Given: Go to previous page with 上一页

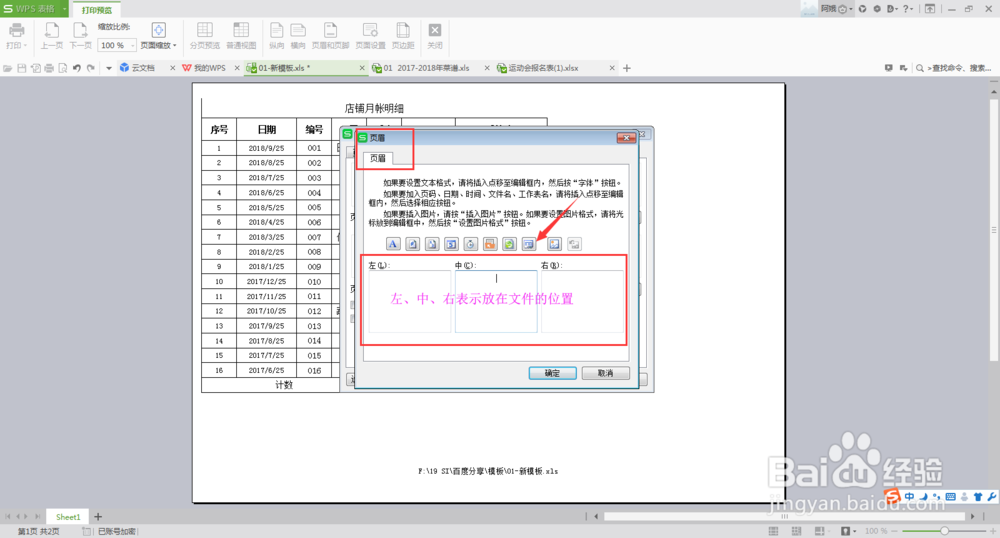Looking at the screenshot, I should tap(52, 35).
